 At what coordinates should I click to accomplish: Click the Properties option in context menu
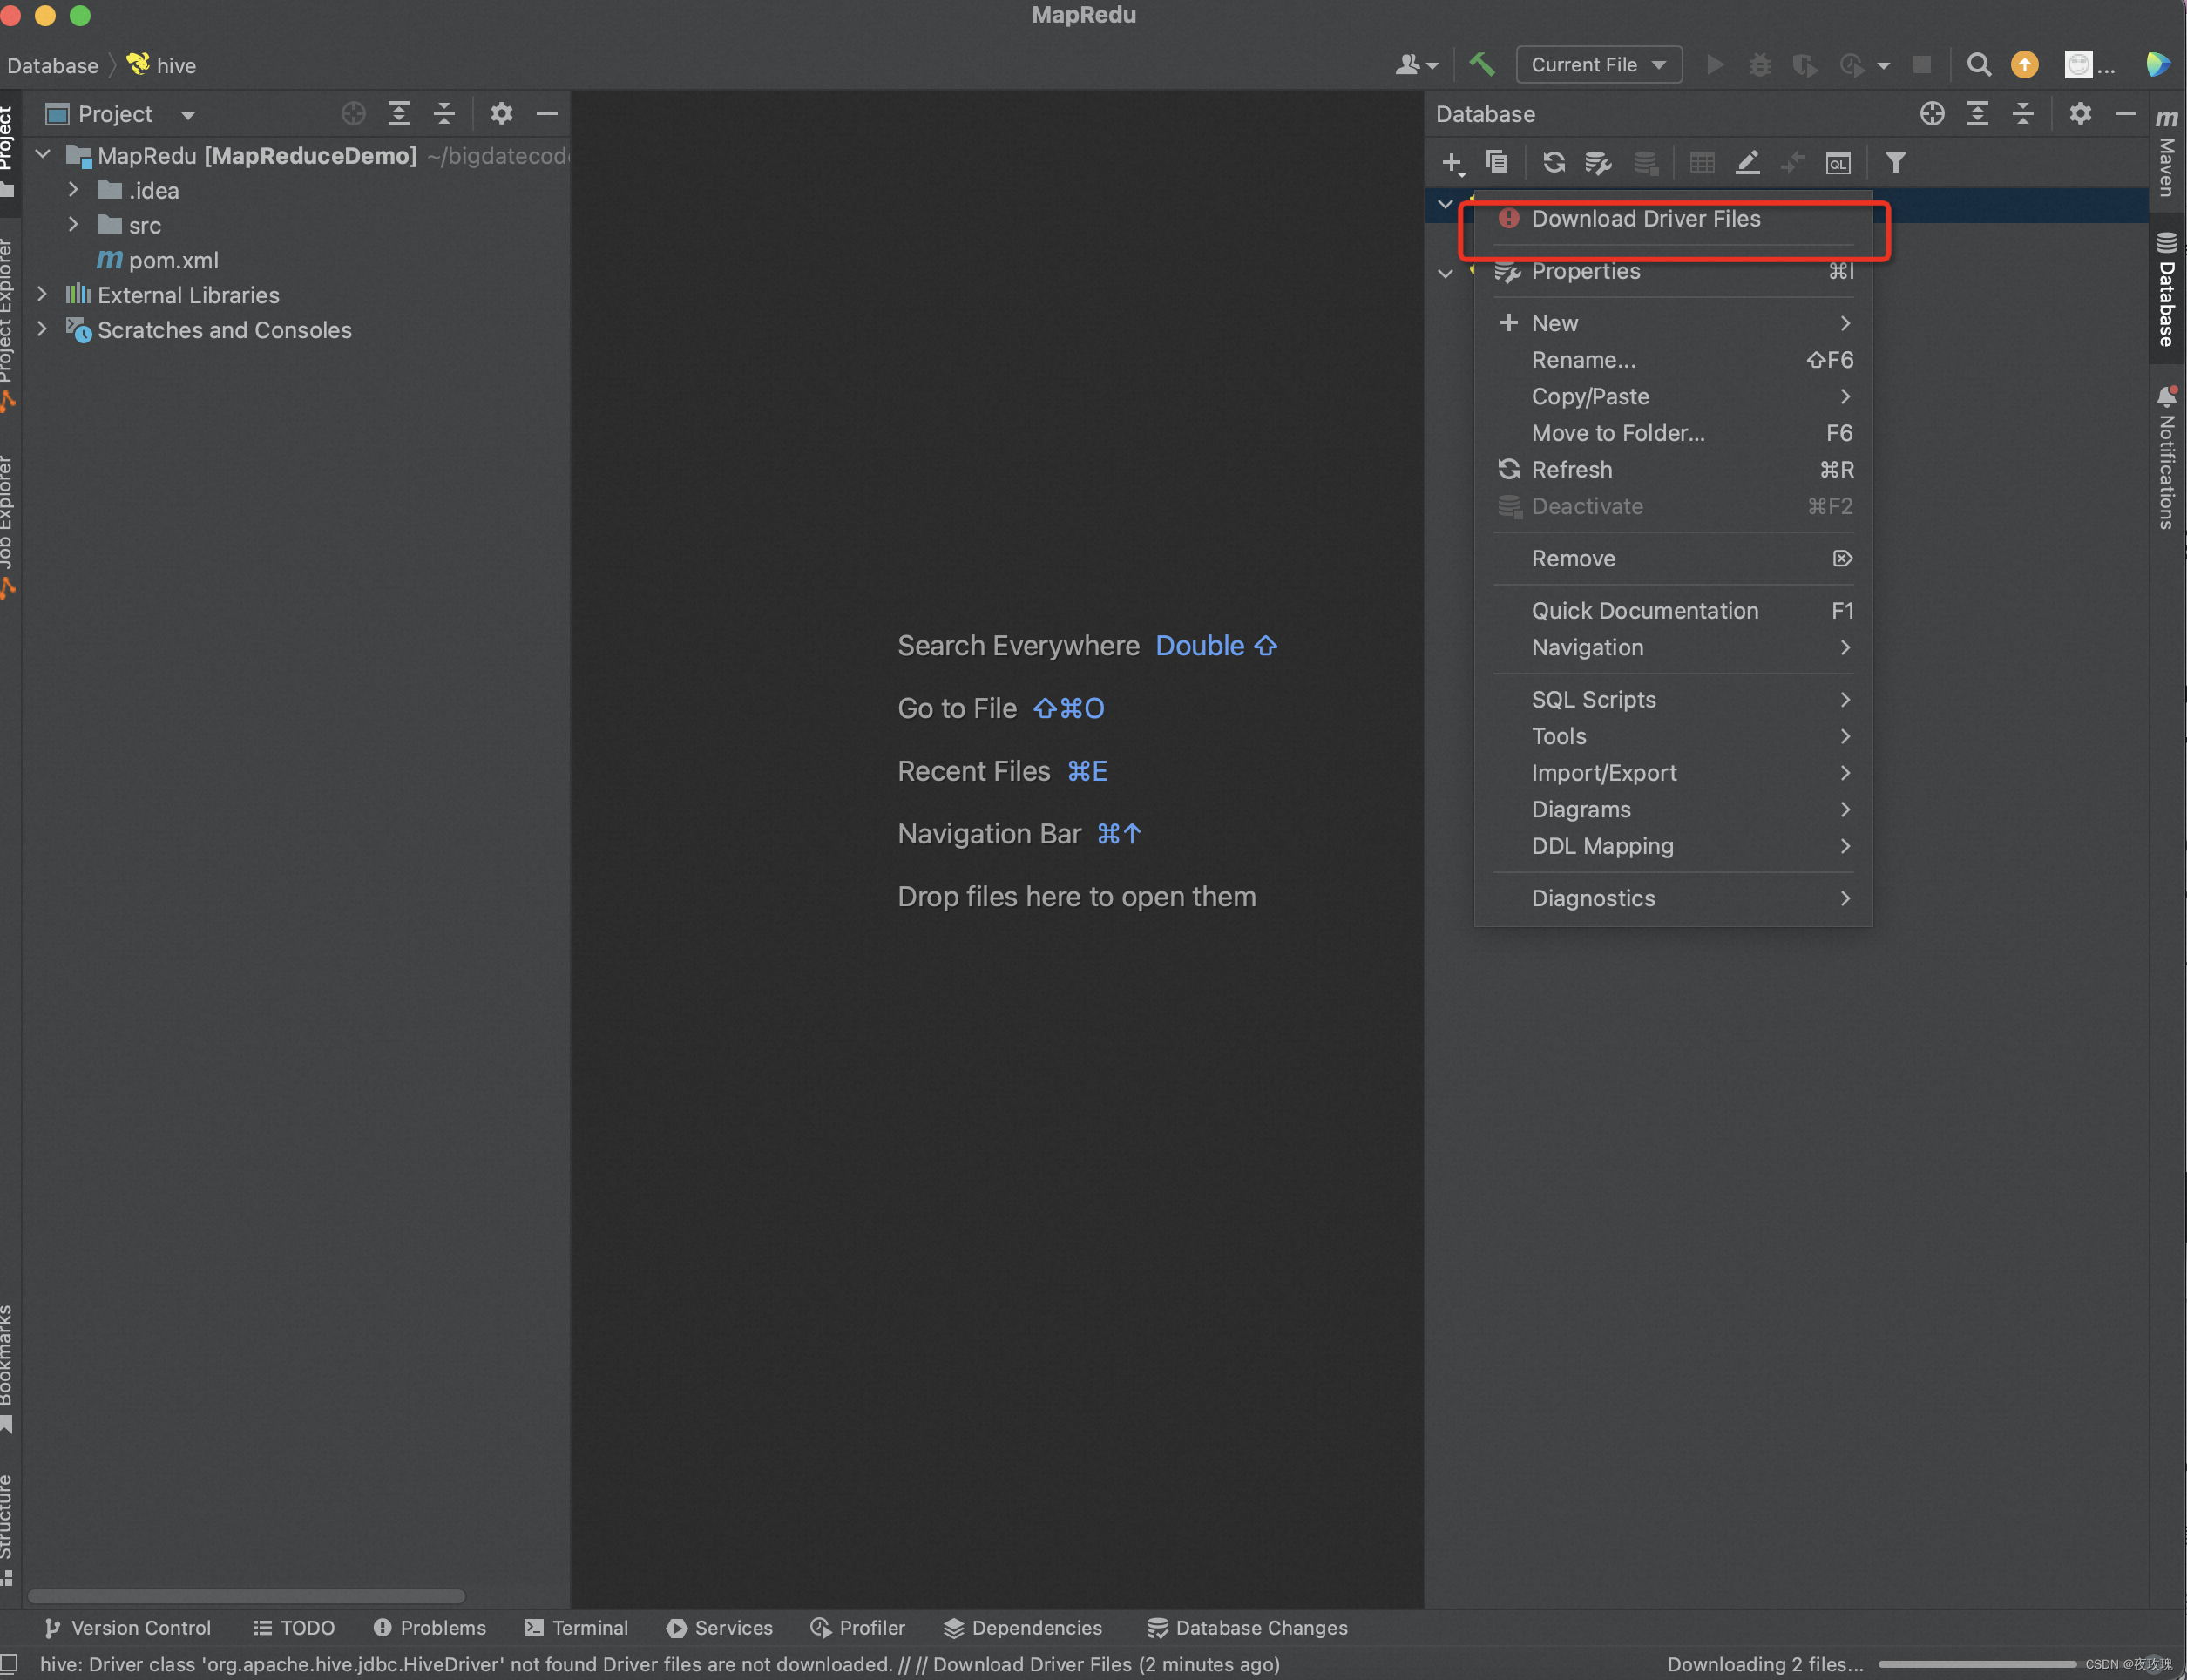pyautogui.click(x=1584, y=270)
